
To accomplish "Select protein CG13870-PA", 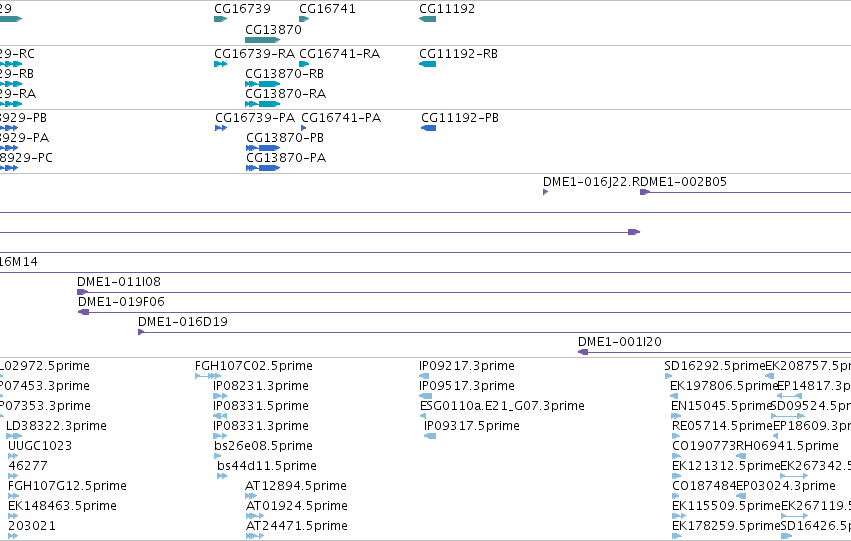I will (286, 158).
